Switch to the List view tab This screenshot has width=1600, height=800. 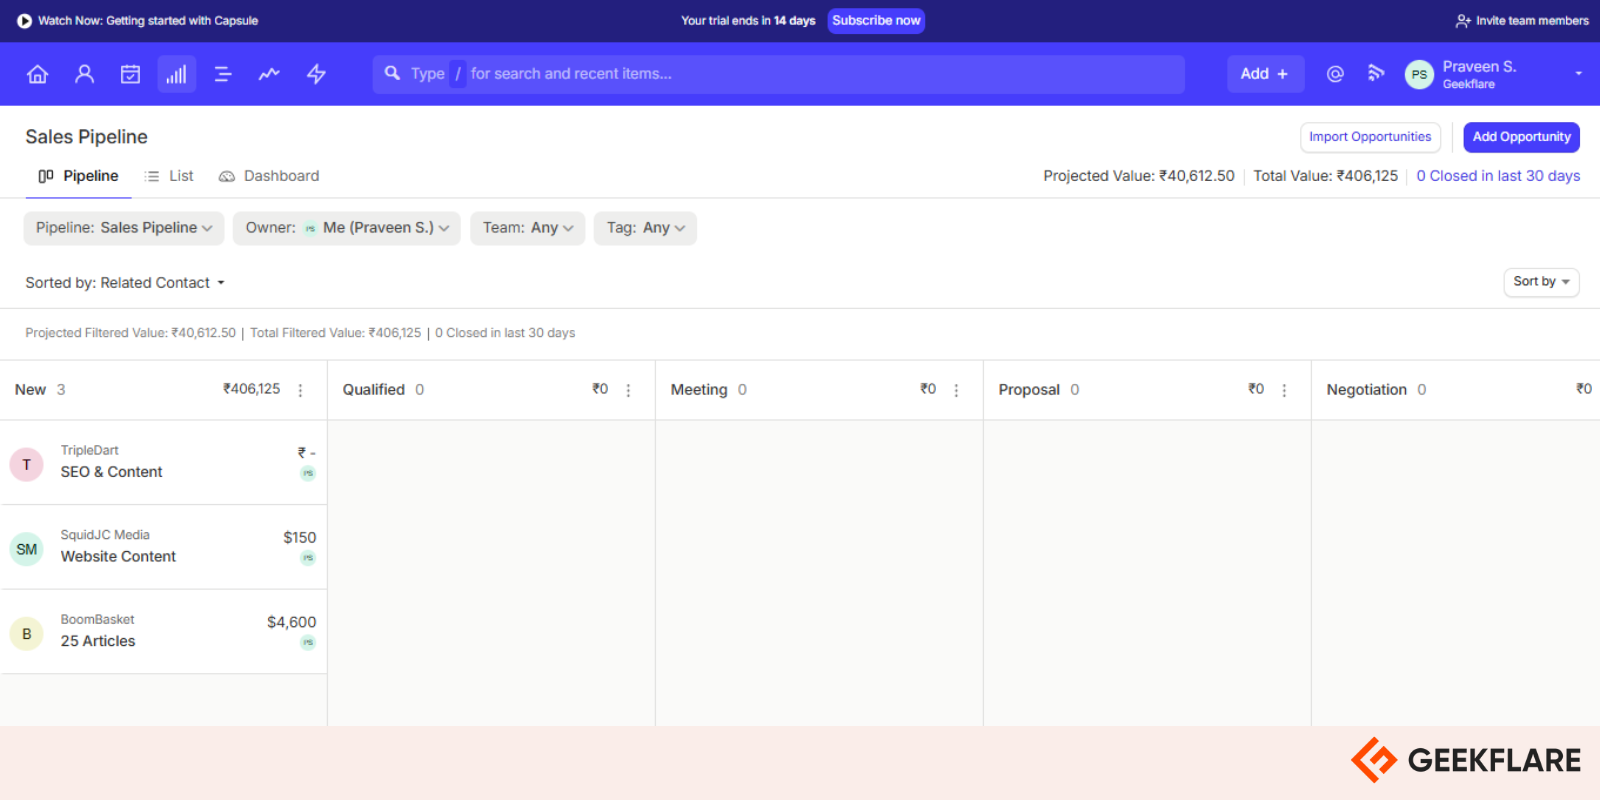pyautogui.click(x=169, y=176)
